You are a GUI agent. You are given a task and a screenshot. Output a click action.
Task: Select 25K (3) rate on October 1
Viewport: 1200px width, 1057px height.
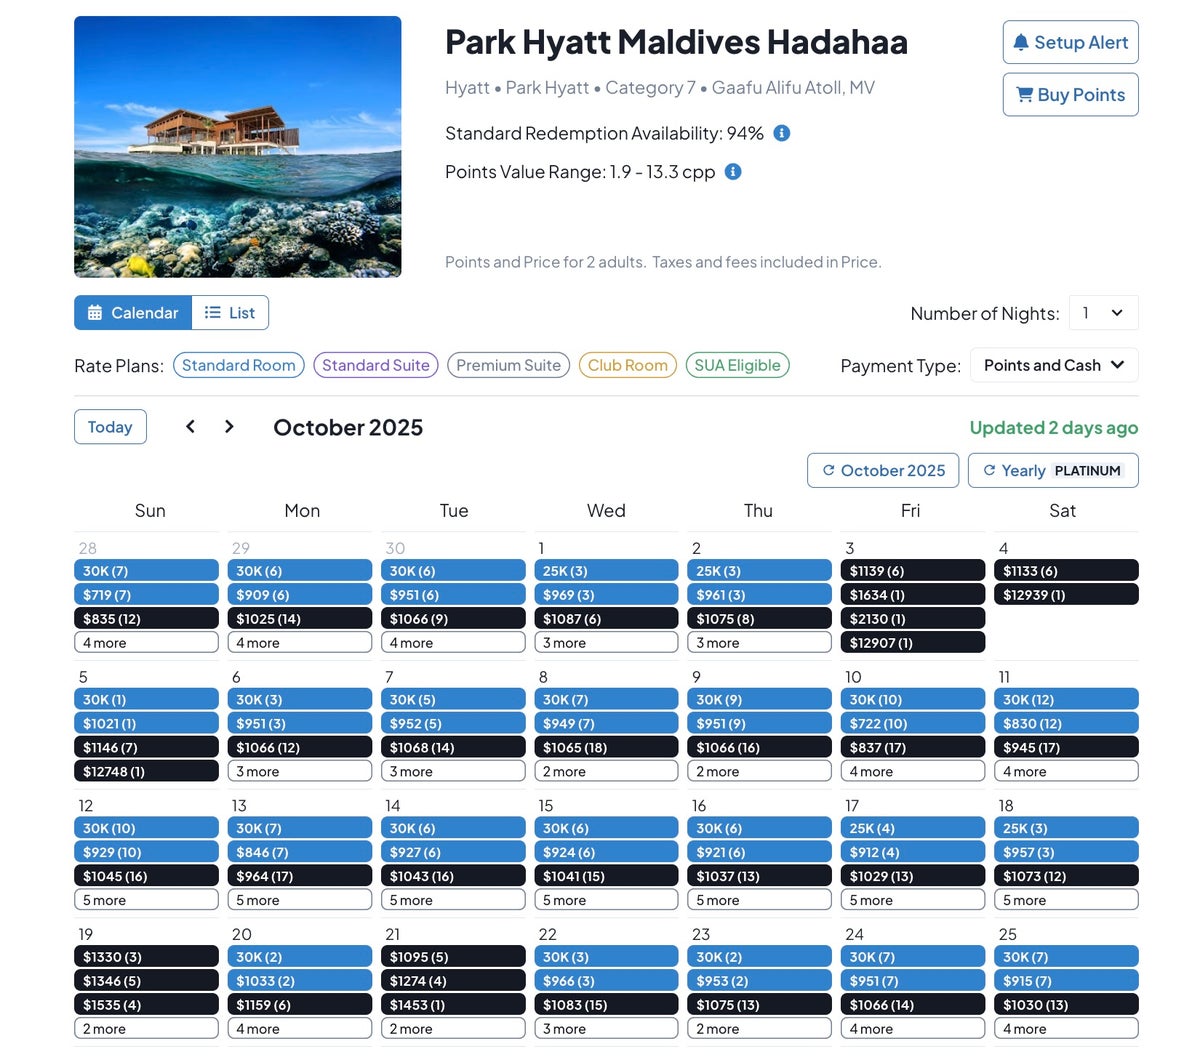click(x=606, y=571)
